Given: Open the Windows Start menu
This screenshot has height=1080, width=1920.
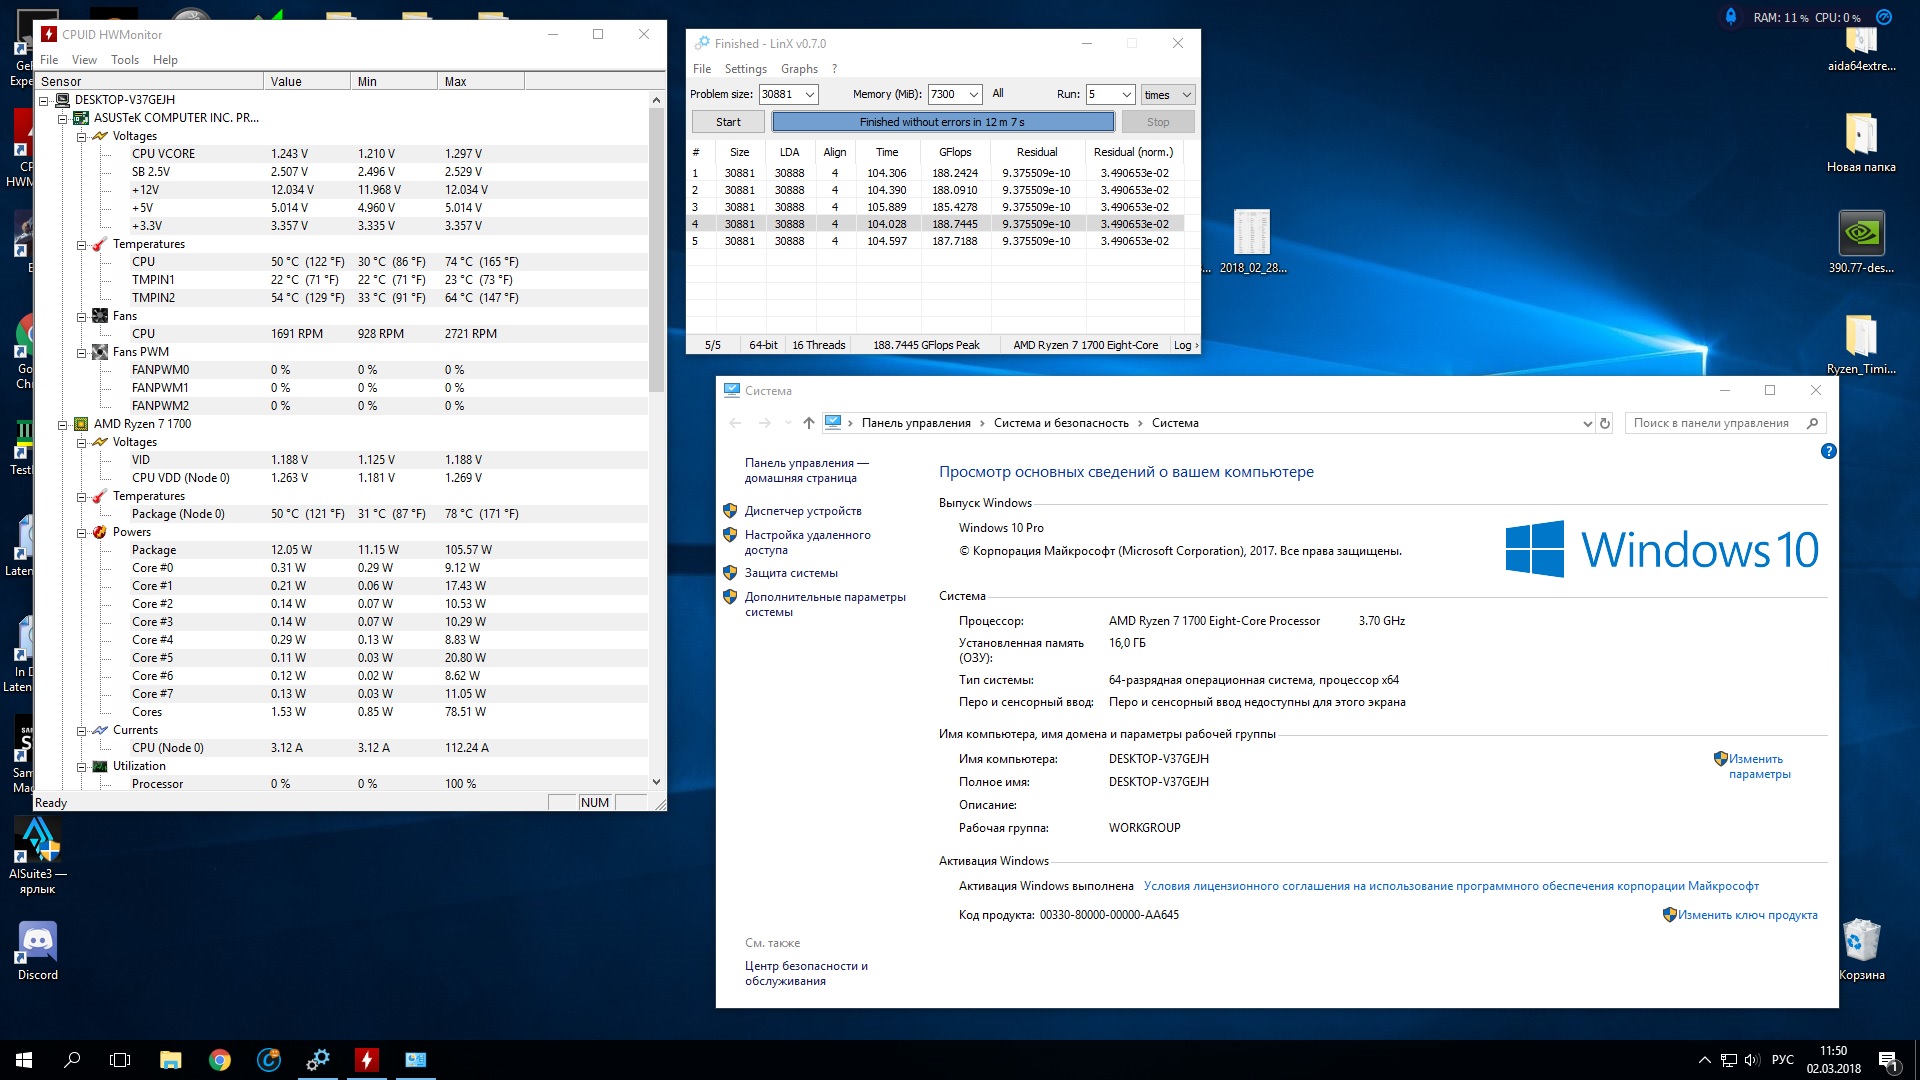Looking at the screenshot, I should point(24,1060).
